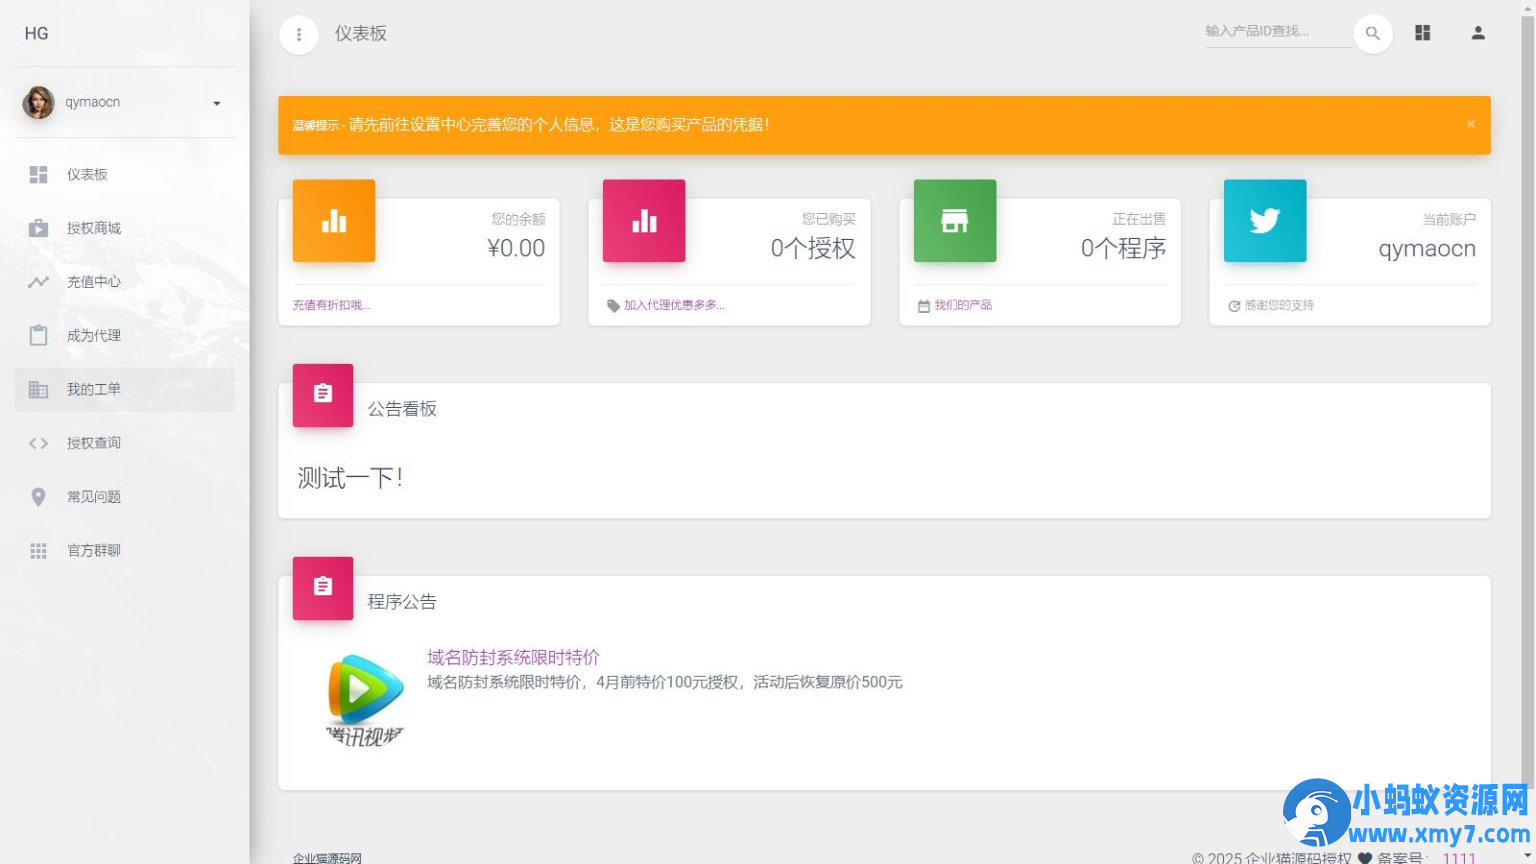Viewport: 1536px width, 864px height.
Task: Click the 程序公告 pink clipboard icon
Action: (323, 588)
